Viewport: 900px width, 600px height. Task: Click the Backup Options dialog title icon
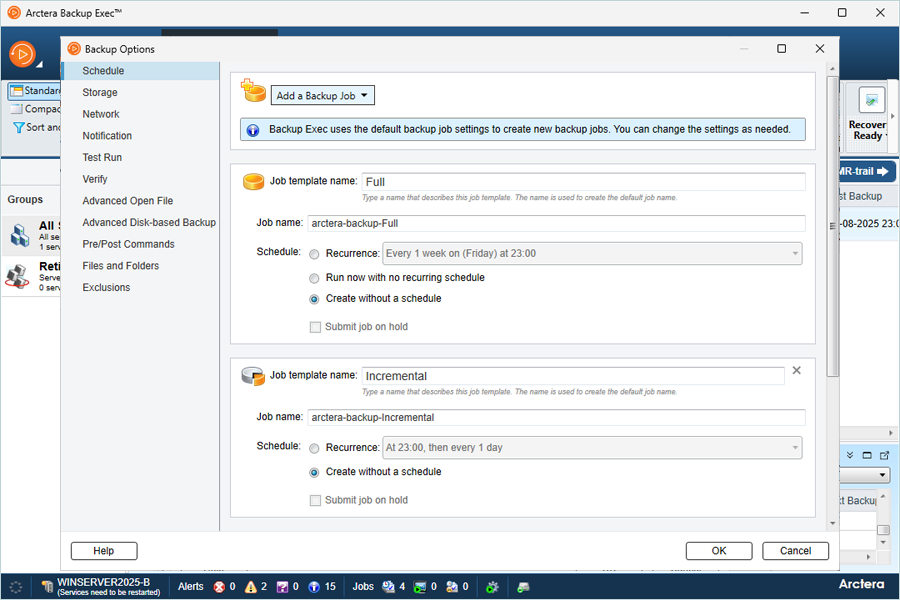coord(74,49)
